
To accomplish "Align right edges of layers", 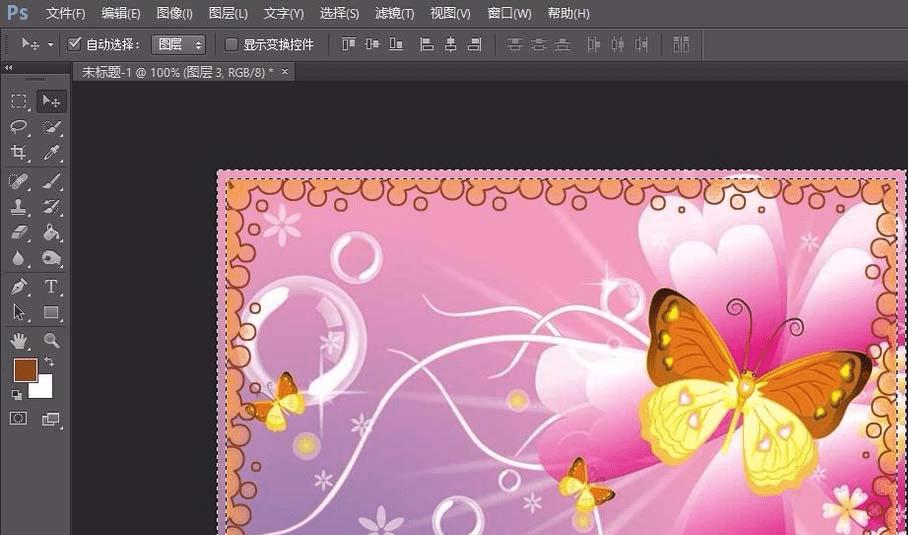I will pos(474,44).
